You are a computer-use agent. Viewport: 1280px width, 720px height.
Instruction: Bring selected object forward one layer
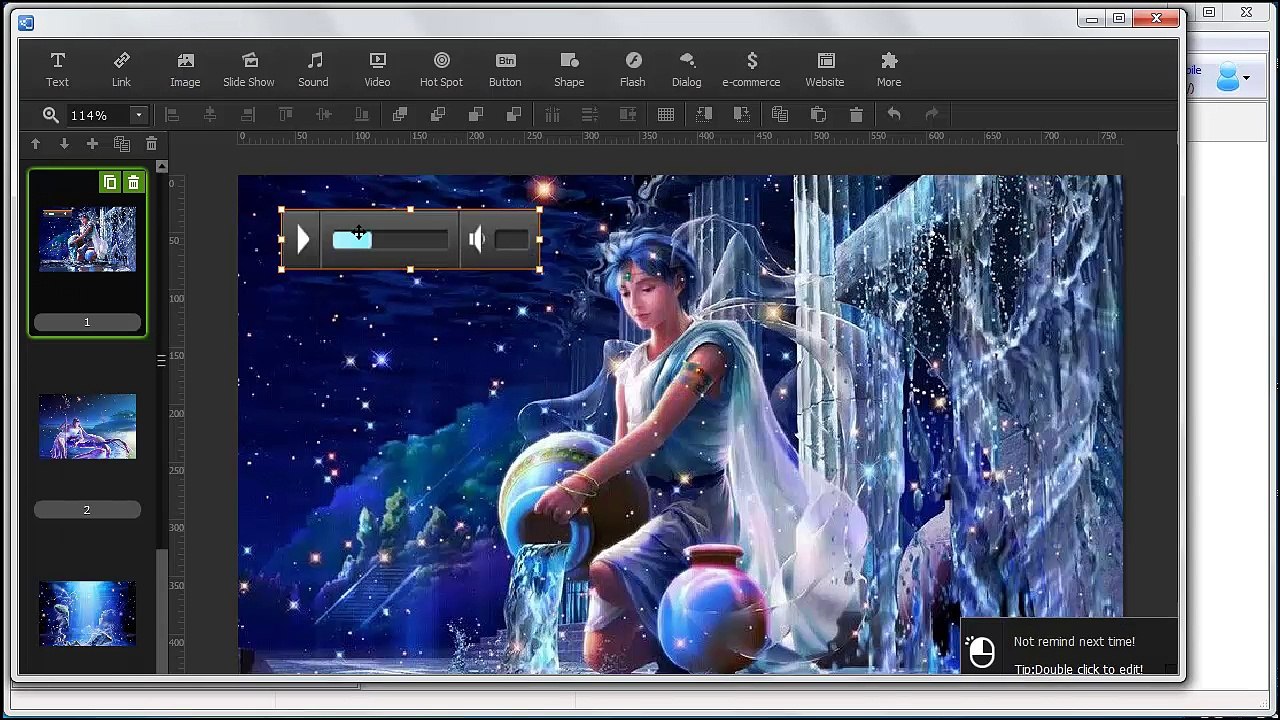tap(438, 115)
